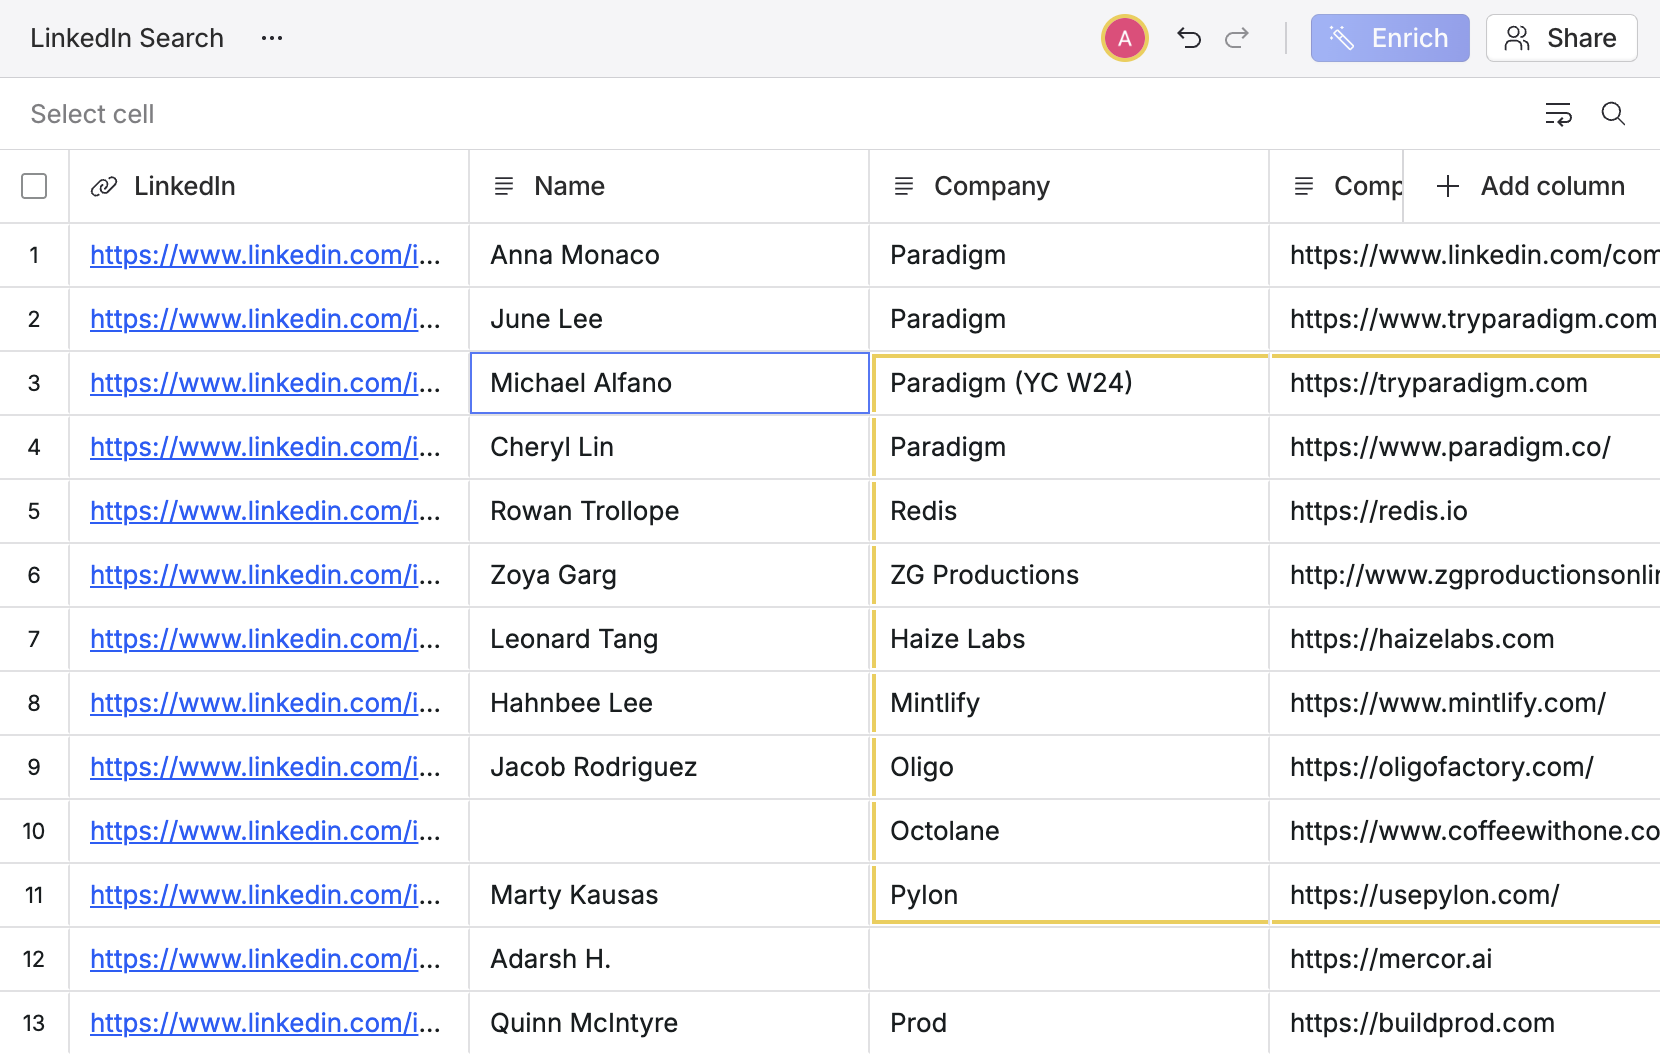Image resolution: width=1660 pixels, height=1054 pixels.
Task: Select the Anna Monaco name cell
Action: click(669, 255)
